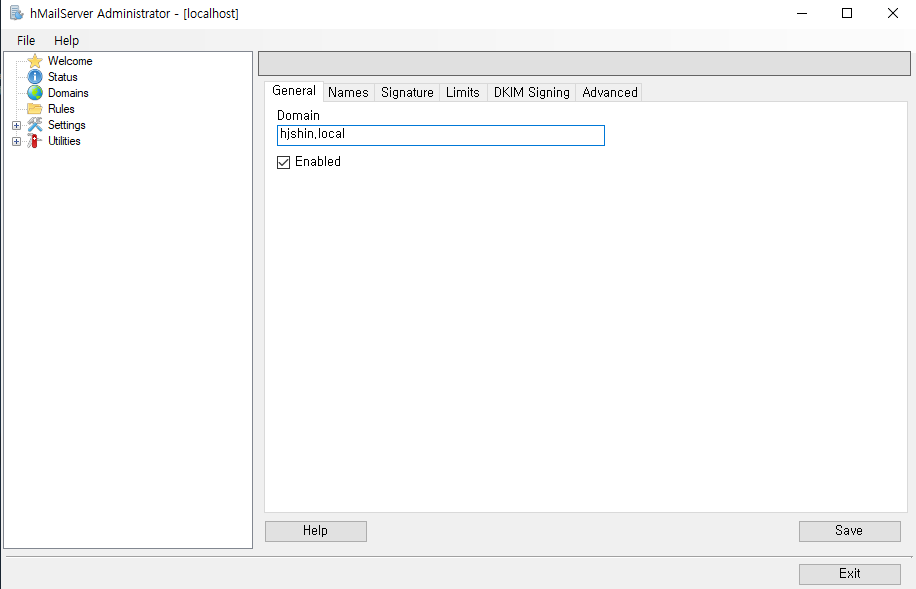Open the Signature tab

point(407,92)
